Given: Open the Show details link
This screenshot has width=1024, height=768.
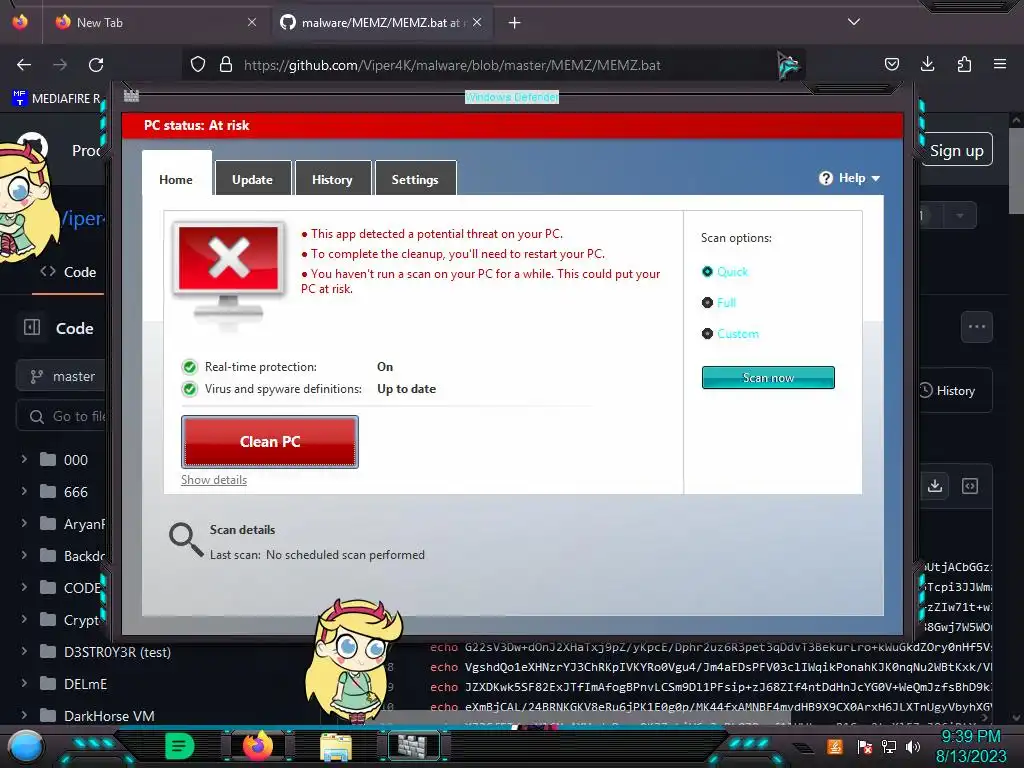Looking at the screenshot, I should (x=214, y=480).
